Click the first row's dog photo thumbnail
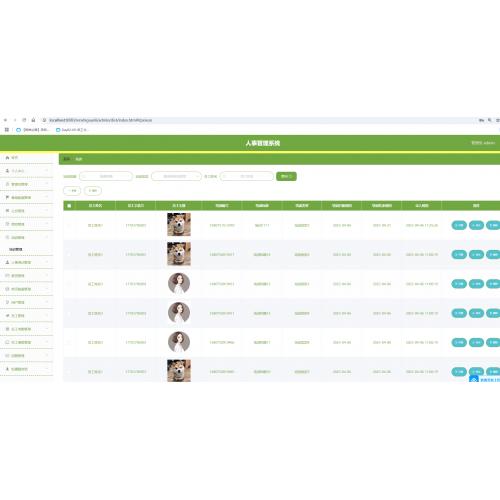The image size is (500, 500). pos(179,225)
